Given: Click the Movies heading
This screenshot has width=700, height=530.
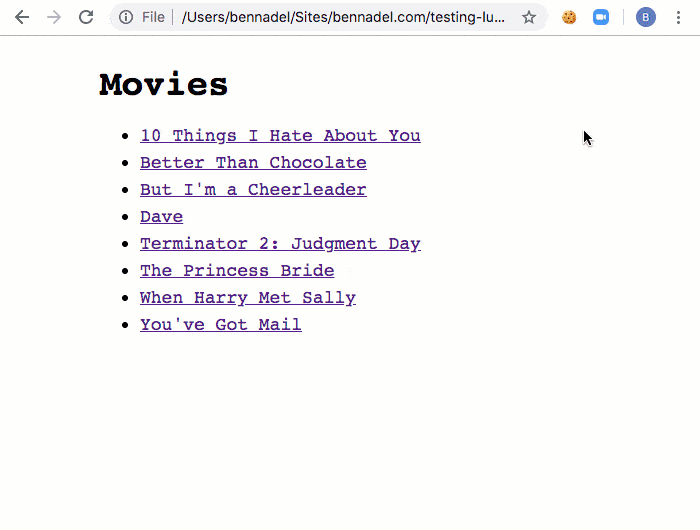Looking at the screenshot, I should (x=163, y=84).
